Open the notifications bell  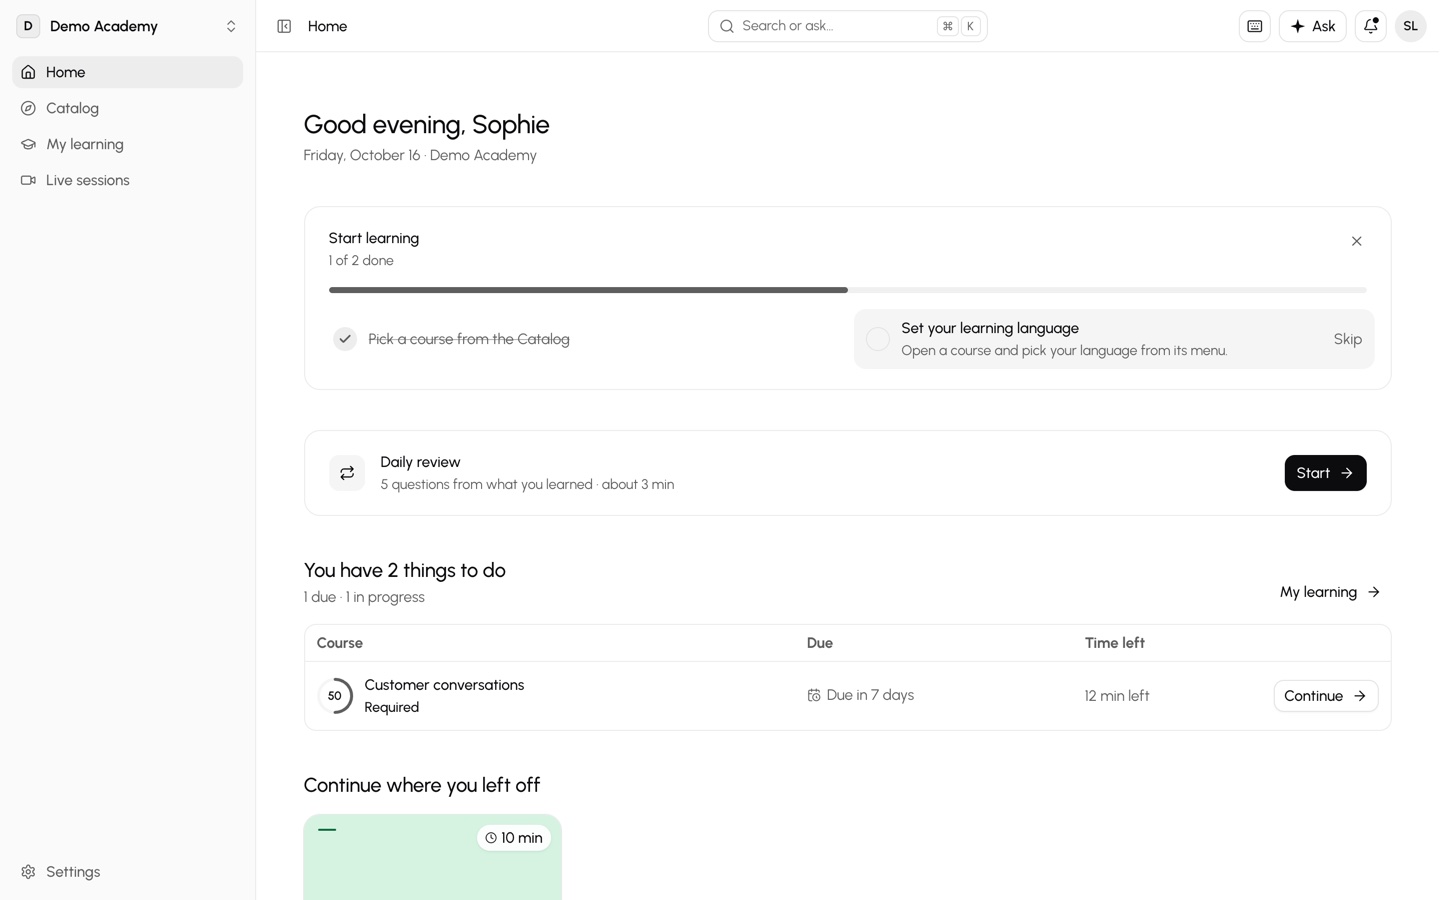point(1371,26)
